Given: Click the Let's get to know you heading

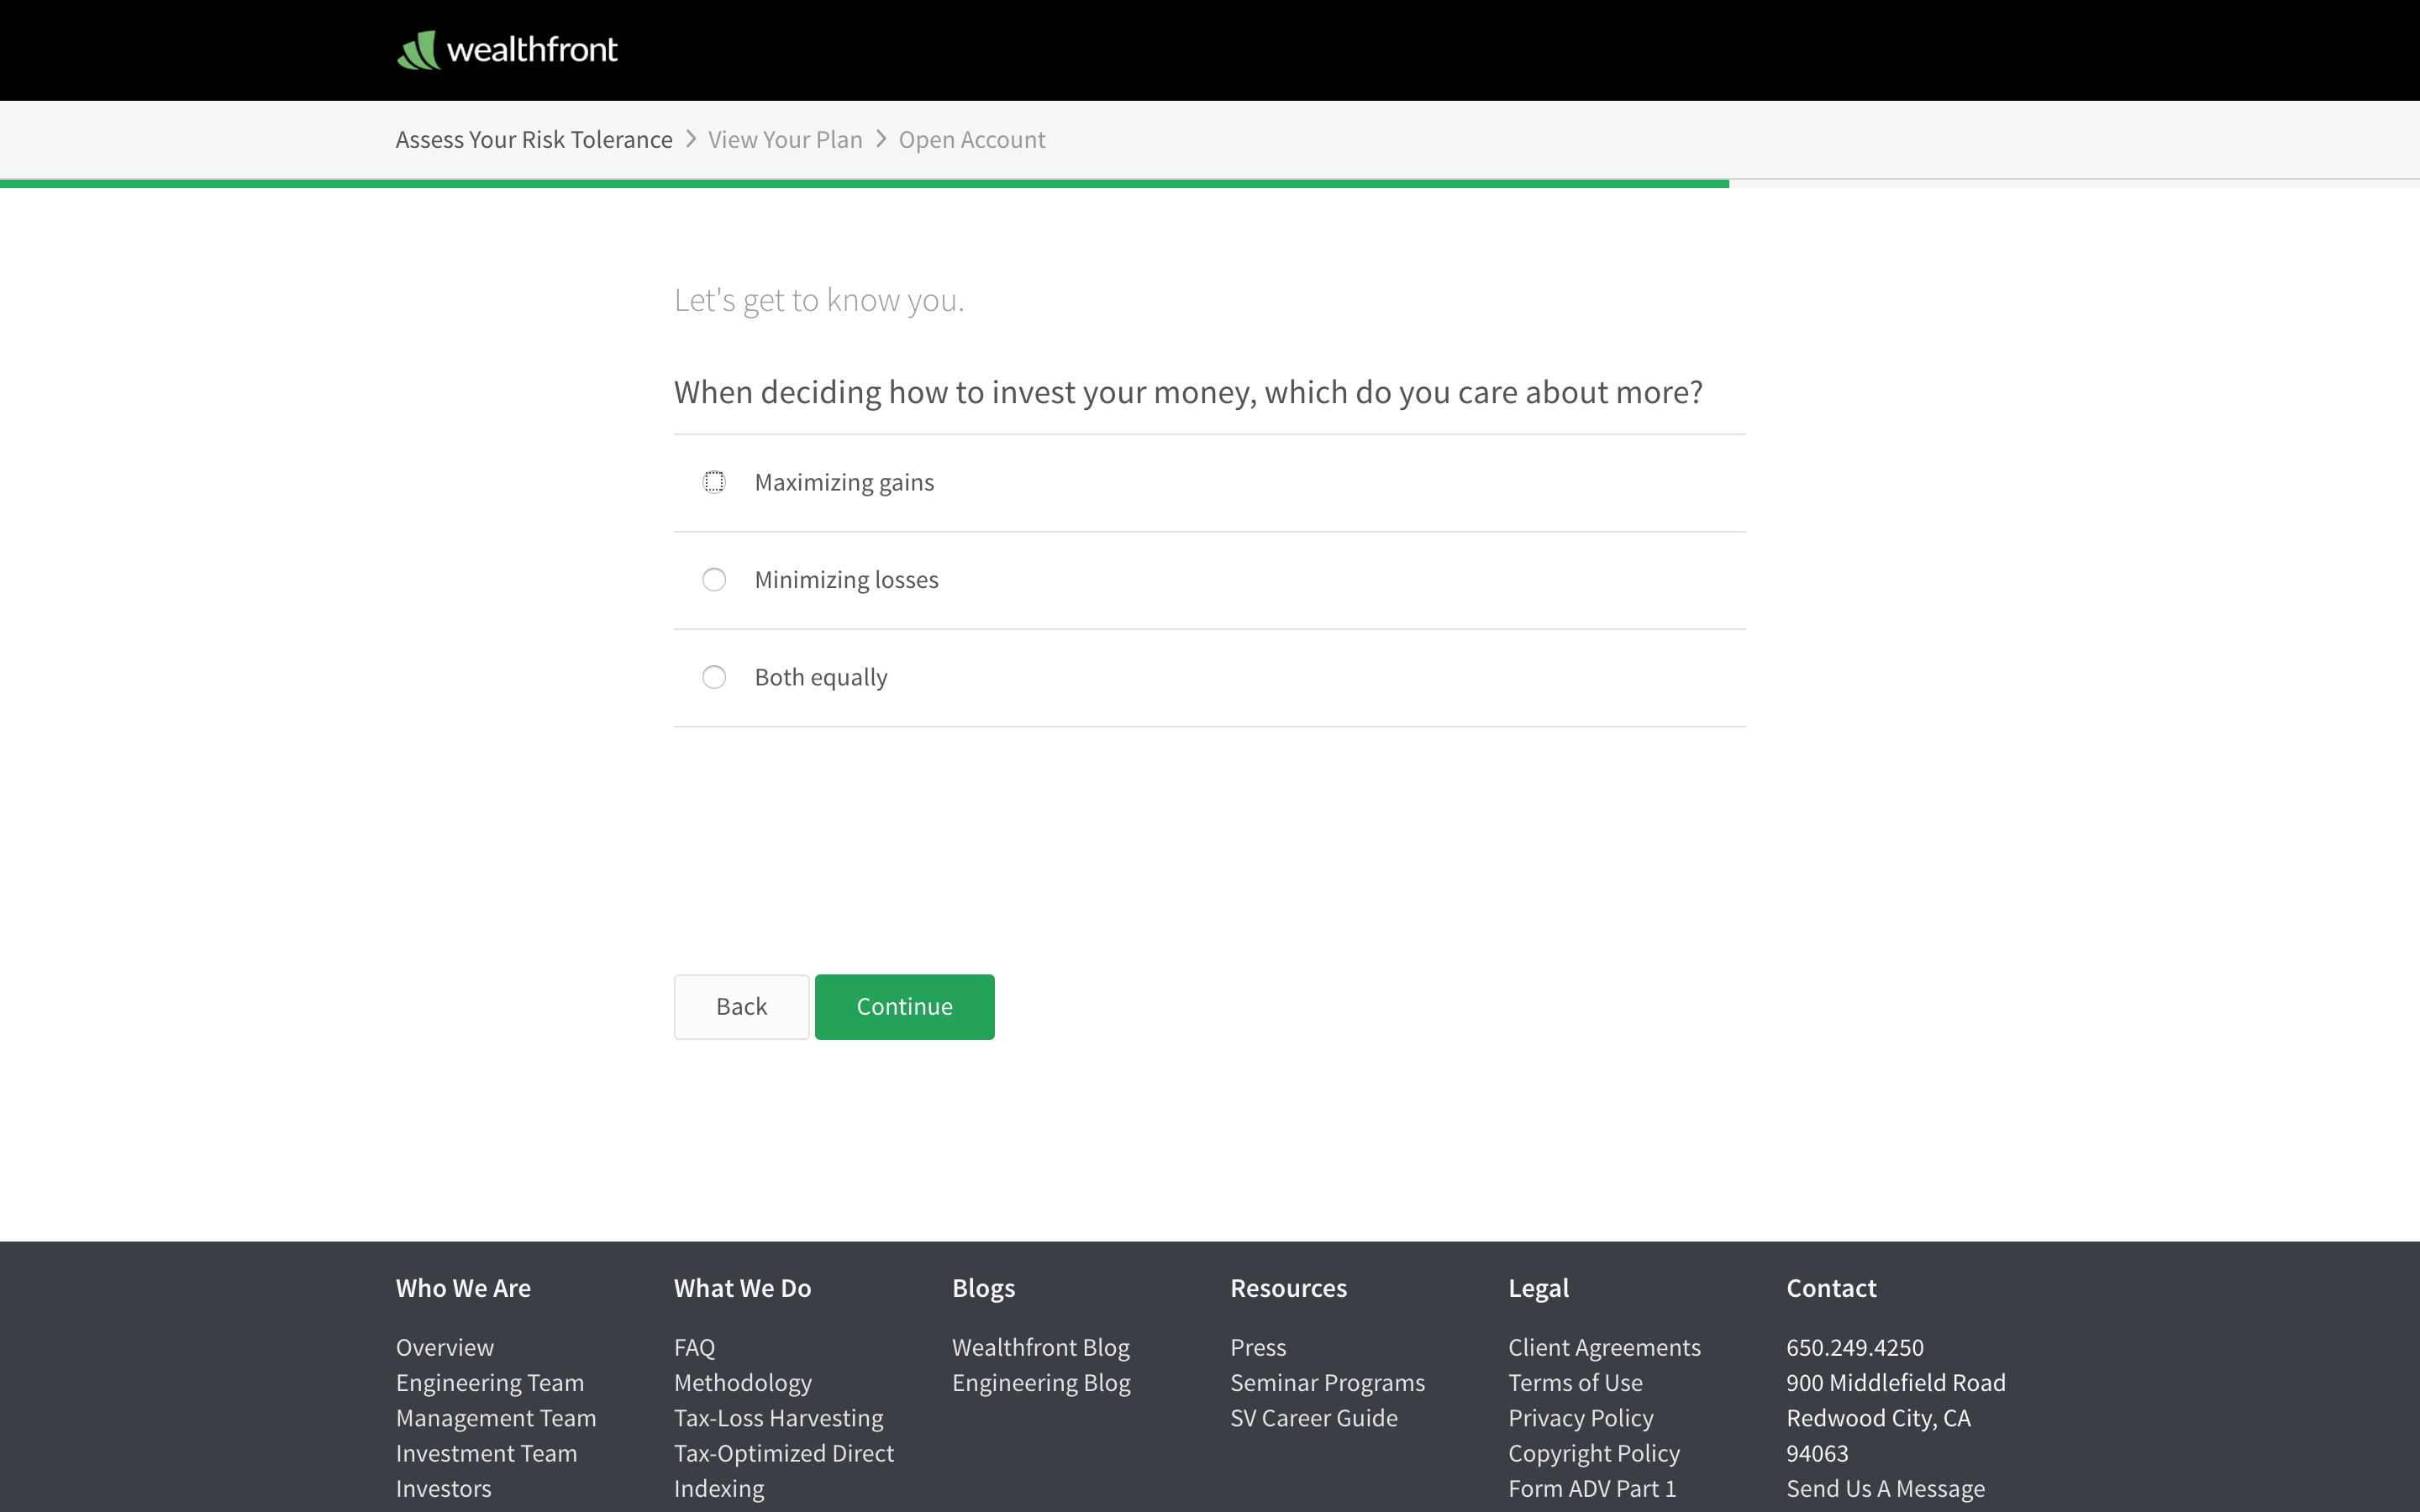Looking at the screenshot, I should [819, 300].
